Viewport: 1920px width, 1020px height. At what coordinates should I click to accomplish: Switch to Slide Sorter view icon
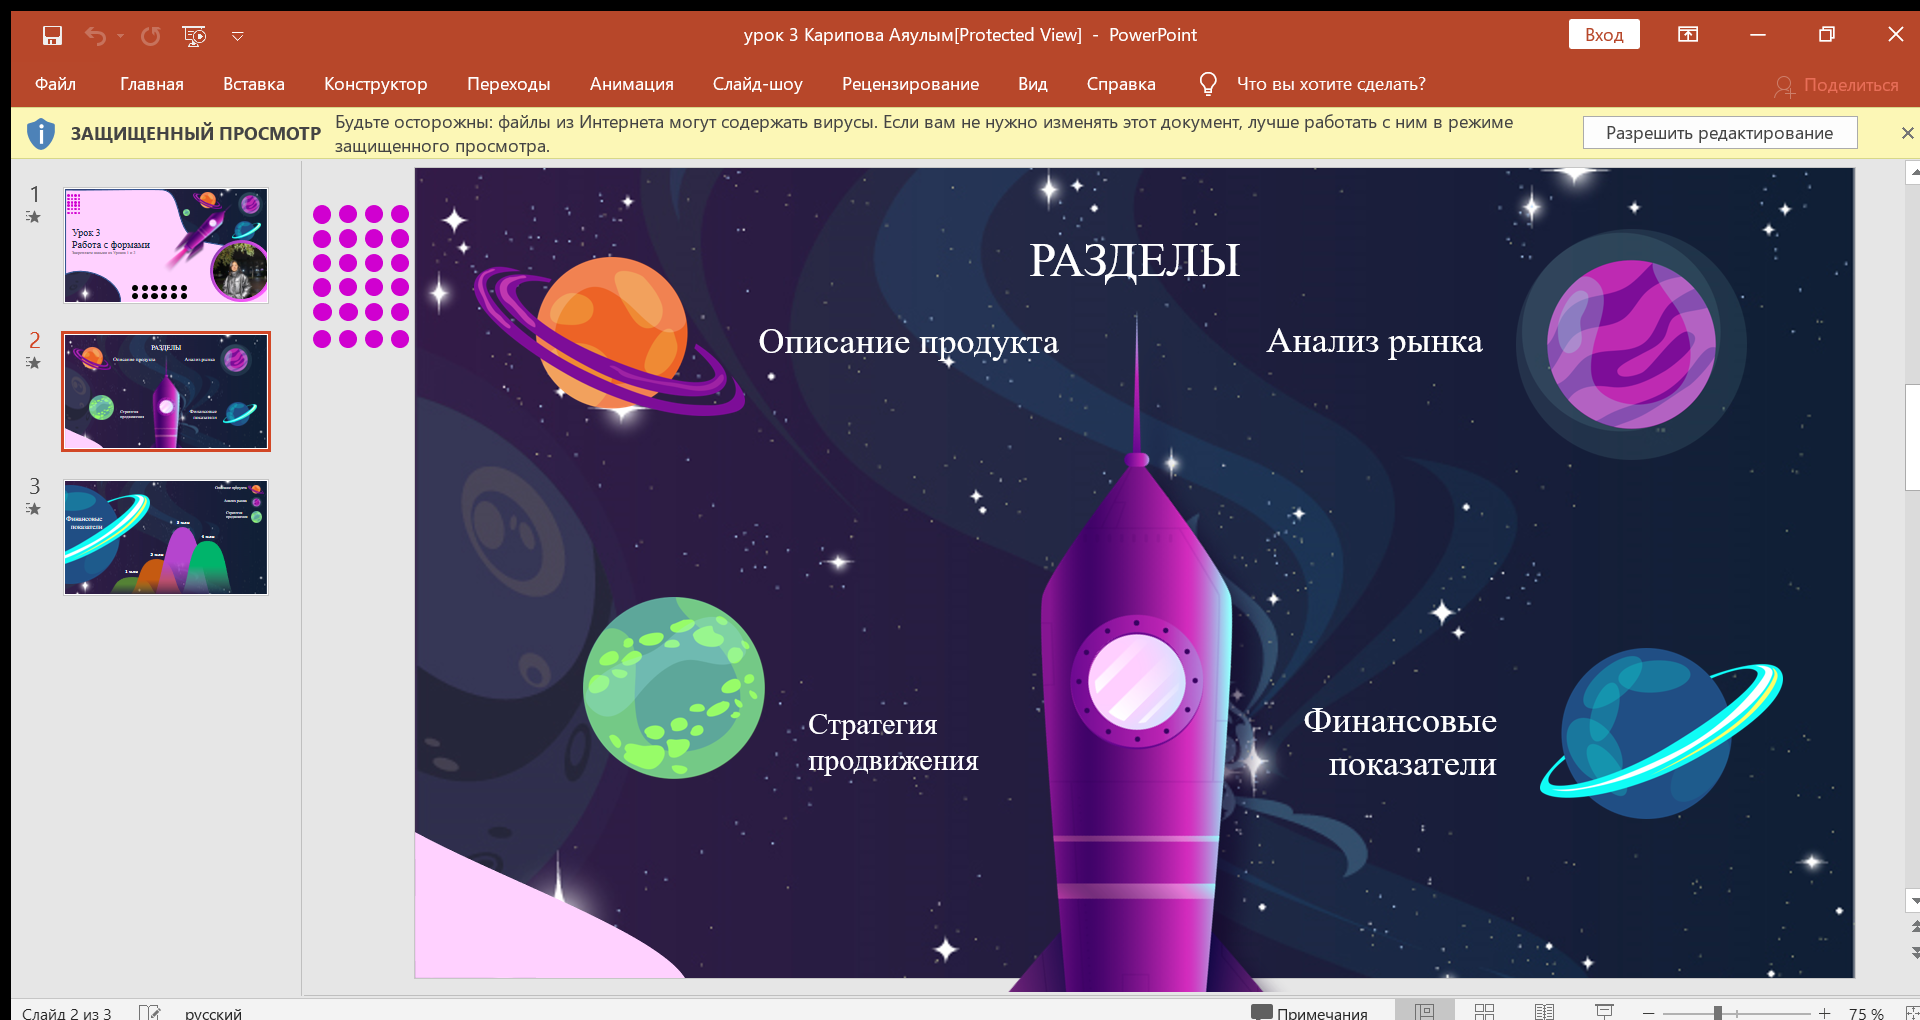tap(1485, 1012)
